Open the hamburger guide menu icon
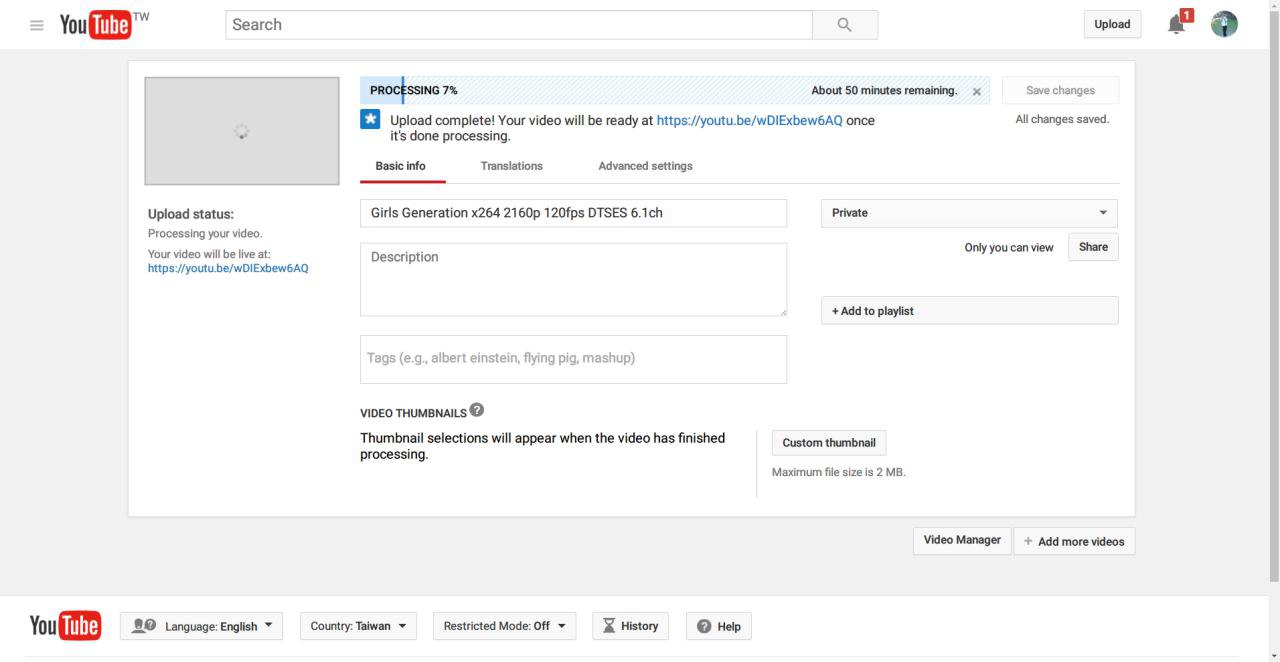The width and height of the screenshot is (1280, 662). [x=37, y=25]
